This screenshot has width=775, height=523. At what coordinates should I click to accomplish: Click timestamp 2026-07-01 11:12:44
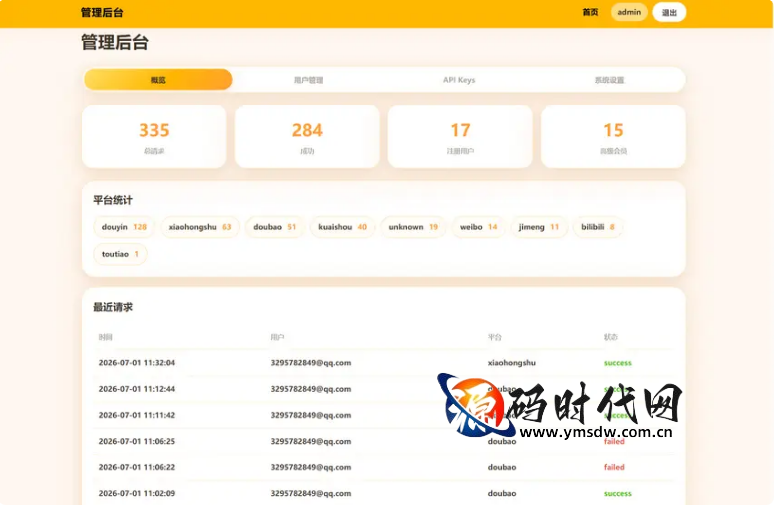[x=137, y=389]
